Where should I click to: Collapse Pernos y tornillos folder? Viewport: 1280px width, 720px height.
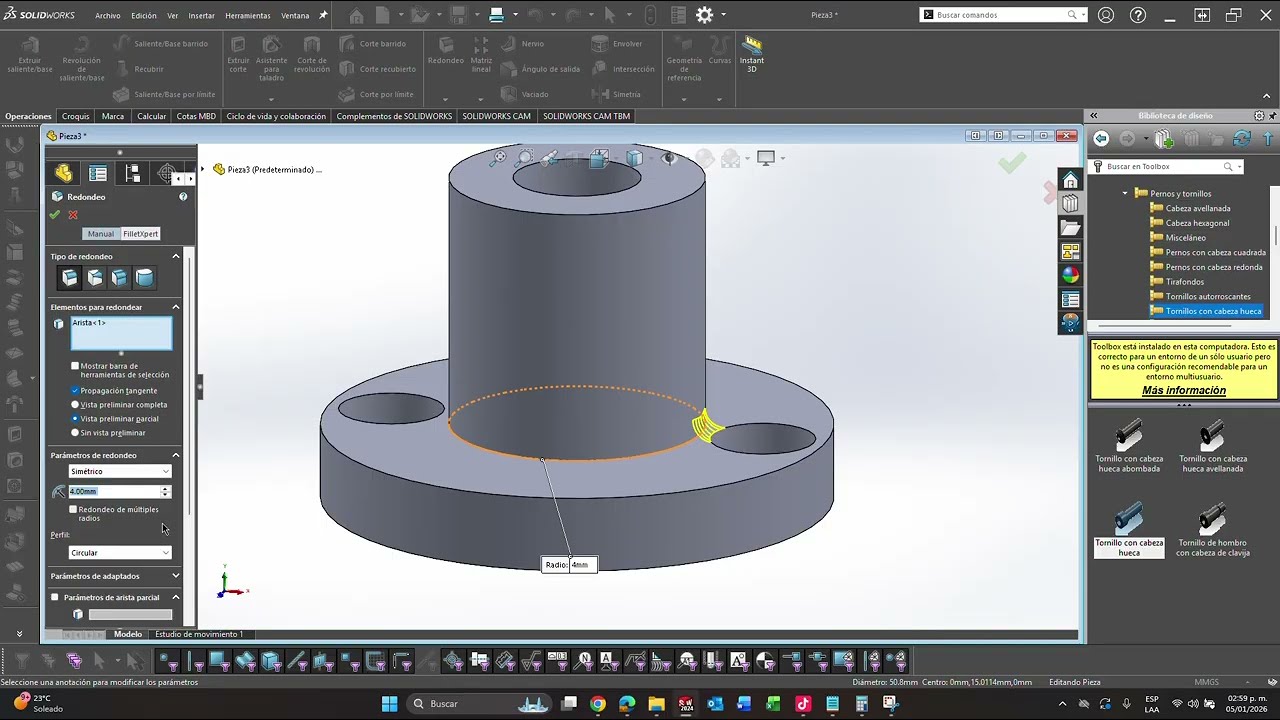(x=1125, y=193)
